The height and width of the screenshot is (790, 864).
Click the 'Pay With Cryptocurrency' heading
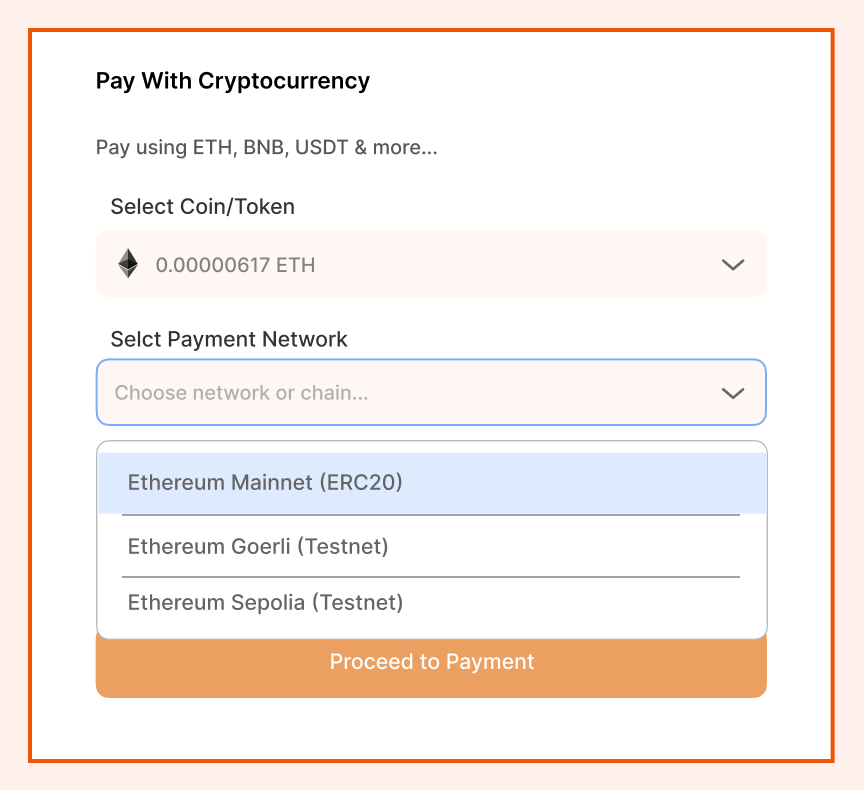233,81
